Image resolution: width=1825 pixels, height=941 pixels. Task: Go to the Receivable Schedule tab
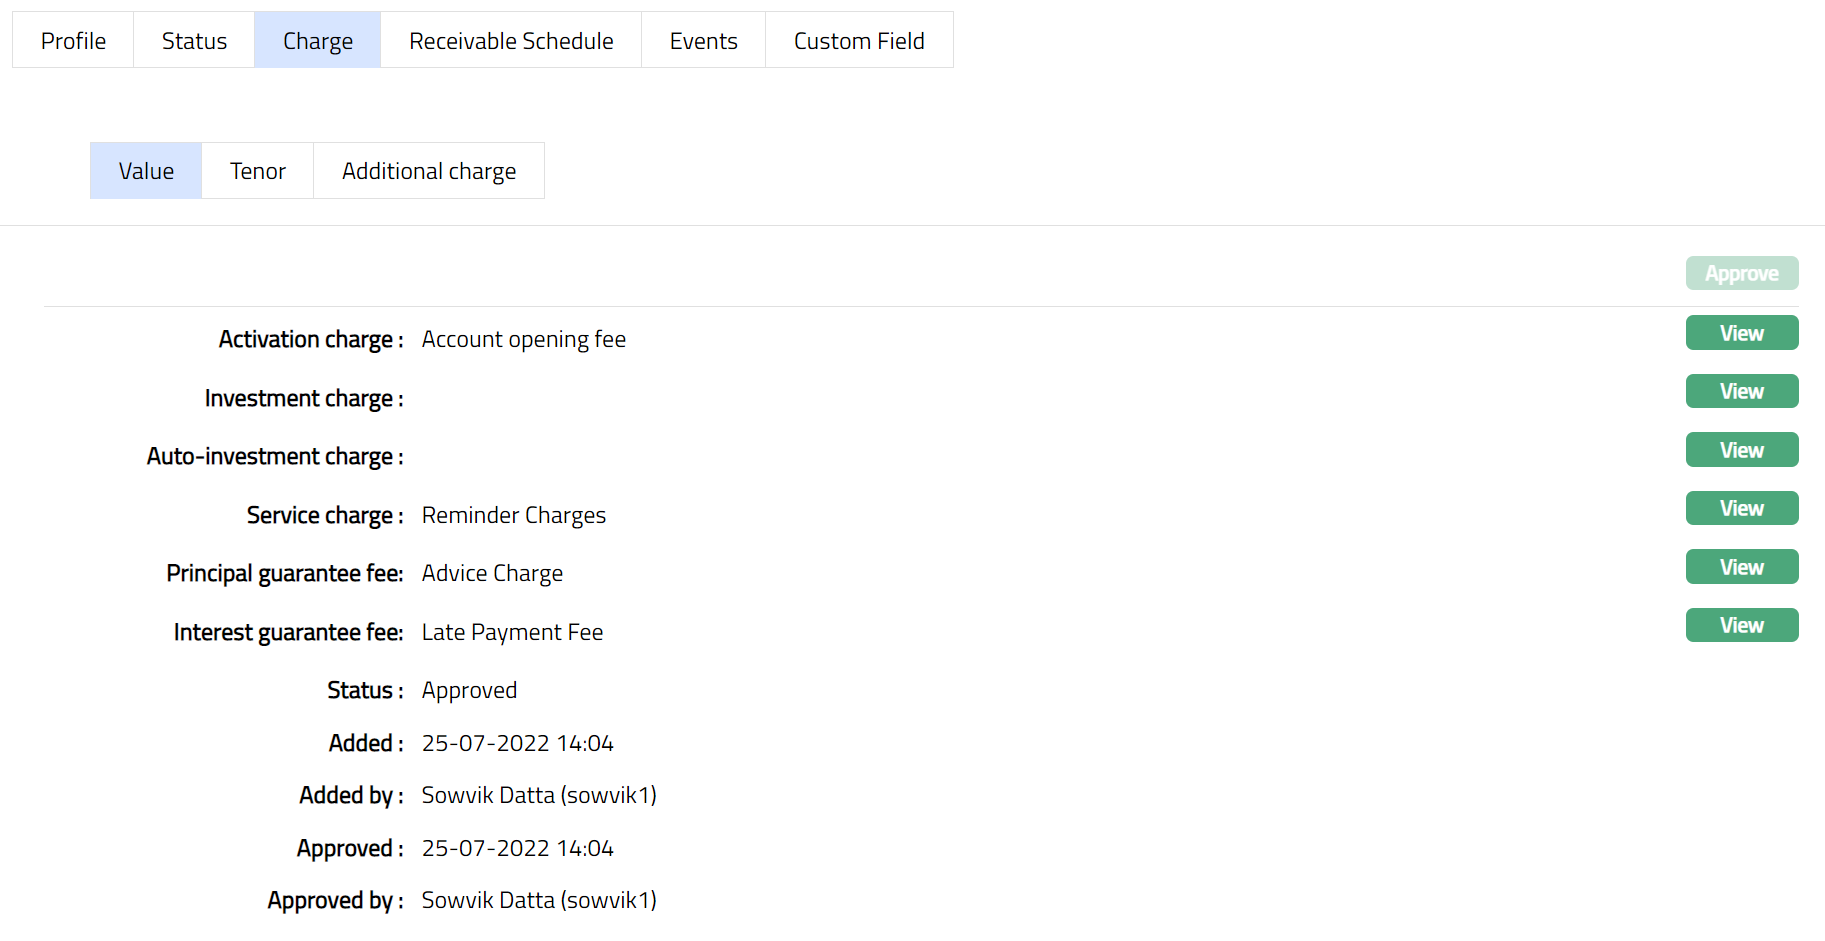511,41
